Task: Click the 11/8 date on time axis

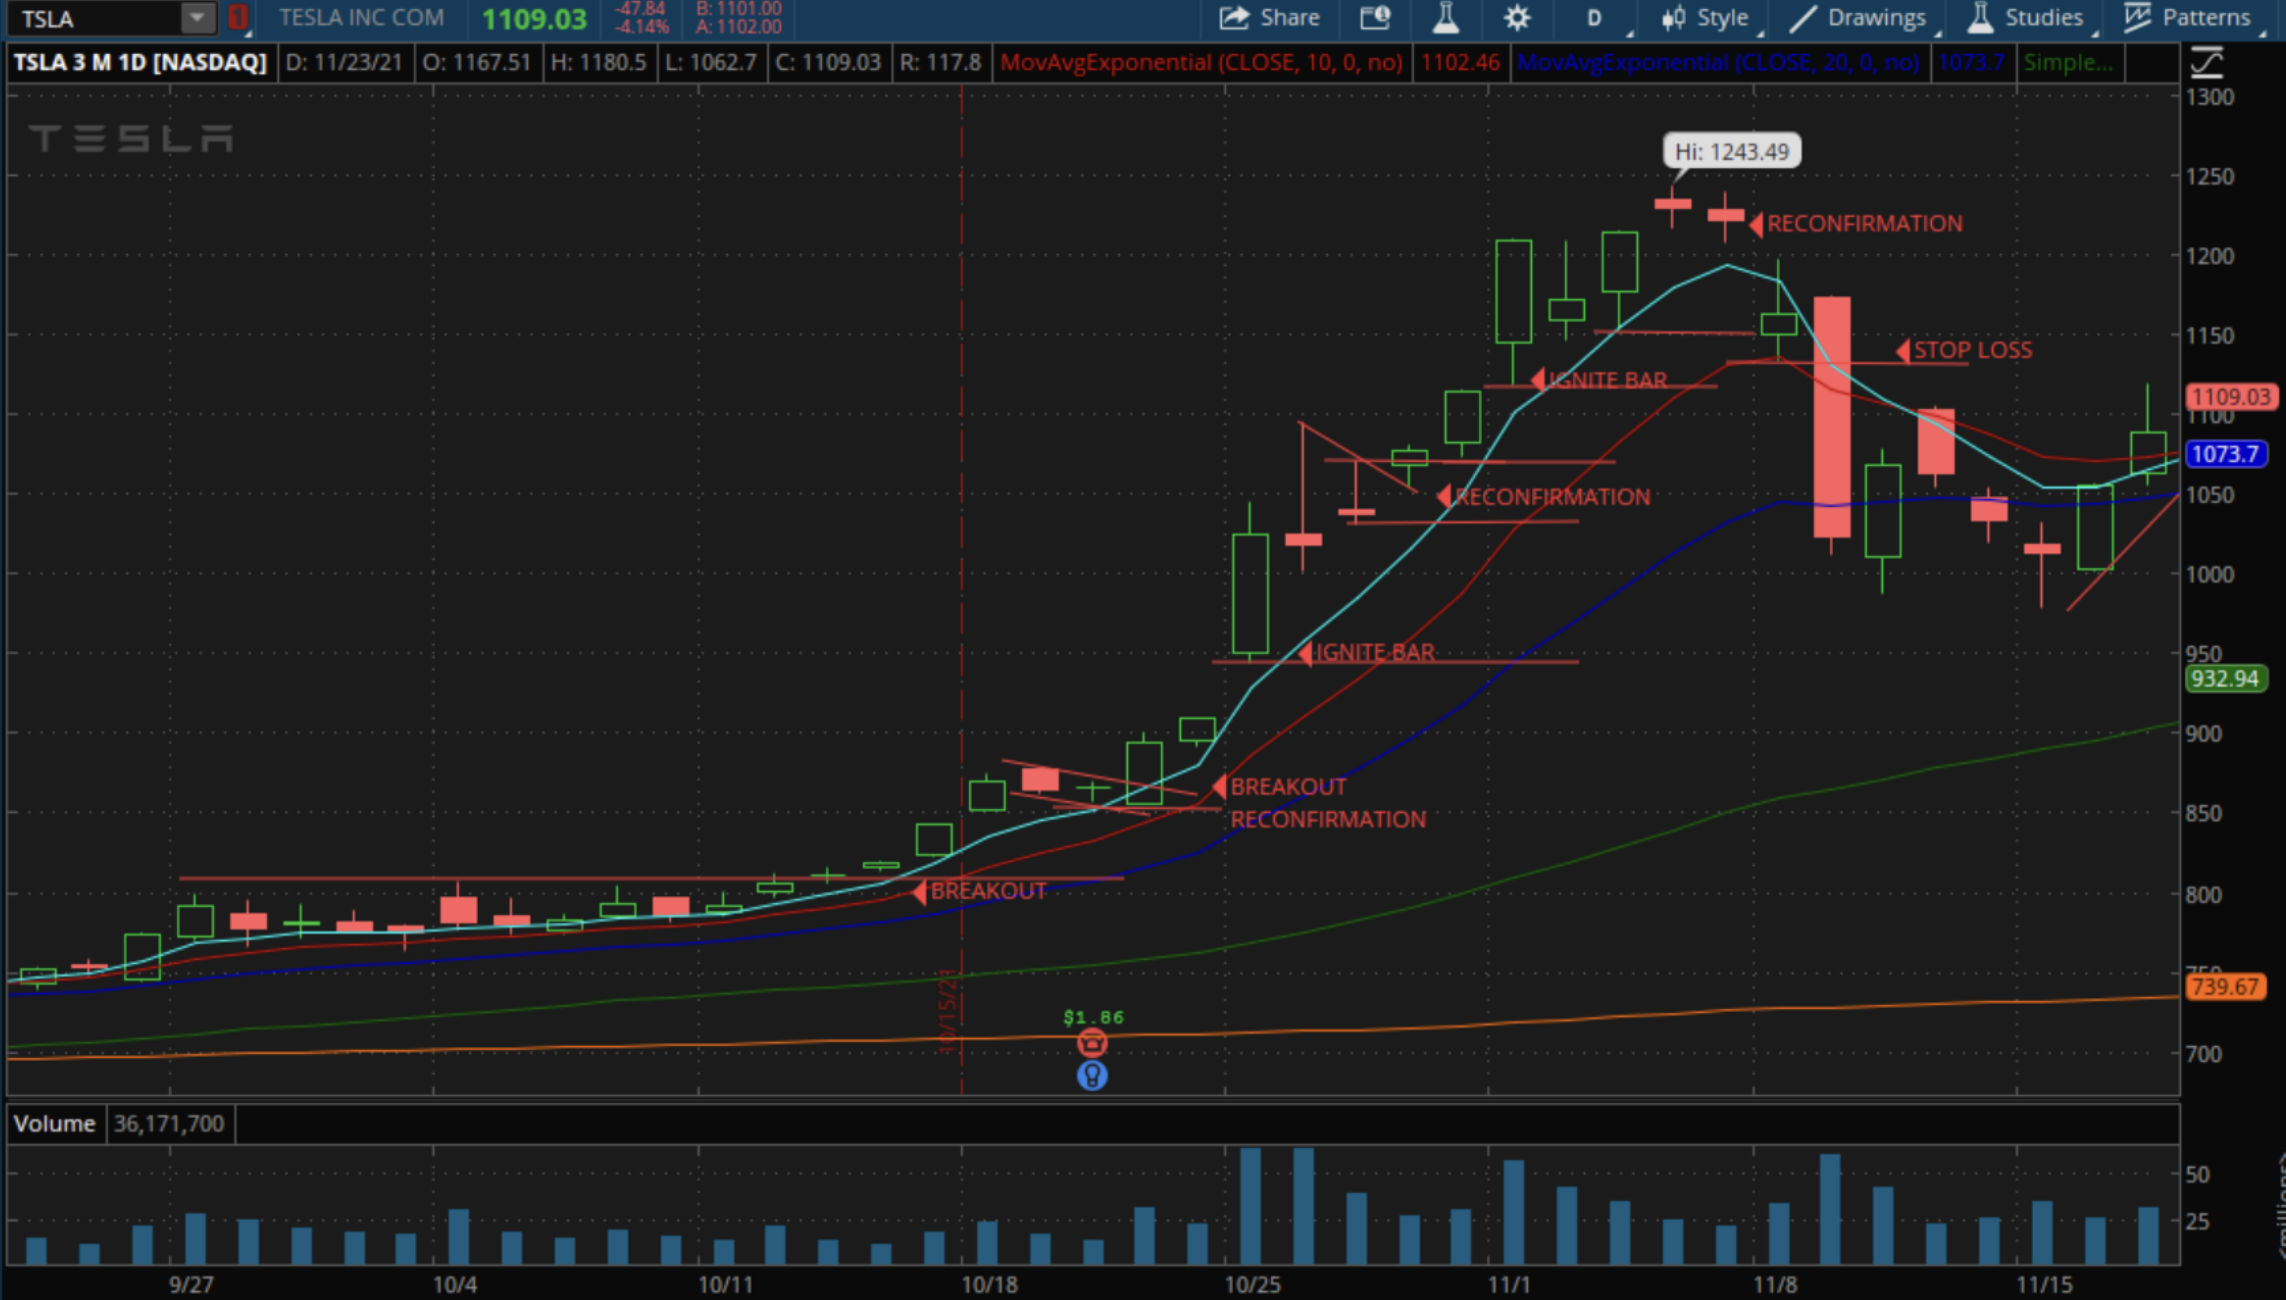Action: [x=1774, y=1284]
